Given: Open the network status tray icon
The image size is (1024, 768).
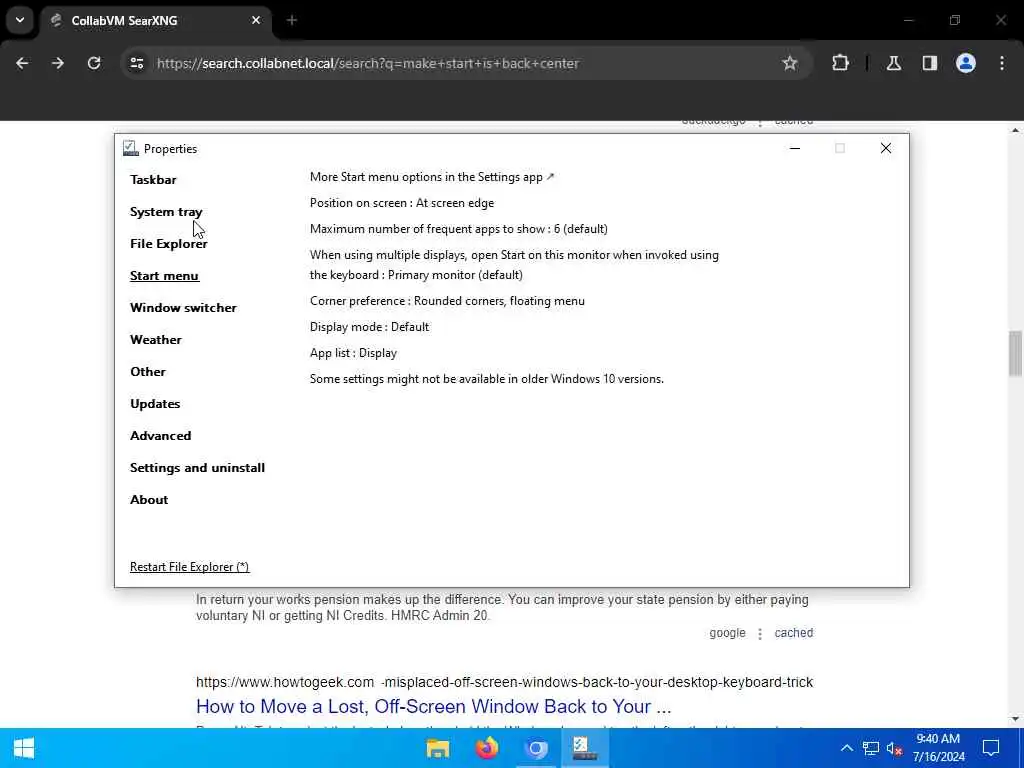Looking at the screenshot, I should (871, 748).
